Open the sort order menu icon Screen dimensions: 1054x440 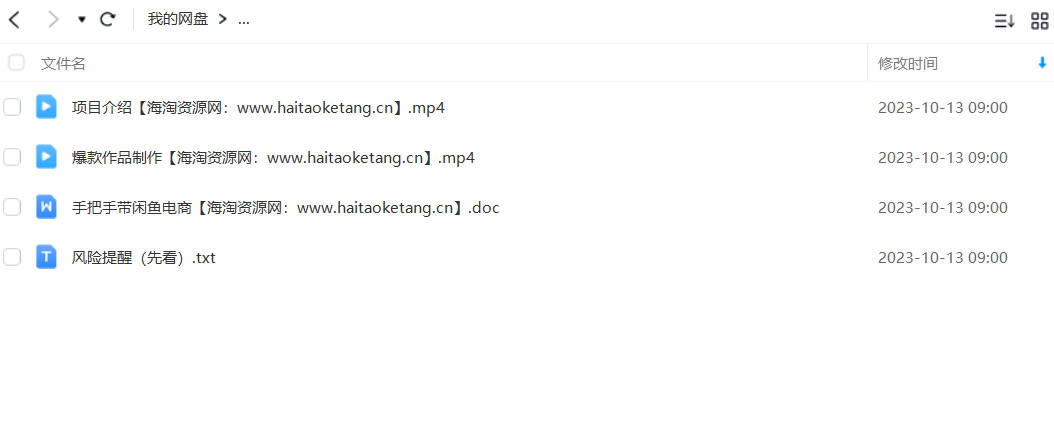pyautogui.click(x=1004, y=21)
